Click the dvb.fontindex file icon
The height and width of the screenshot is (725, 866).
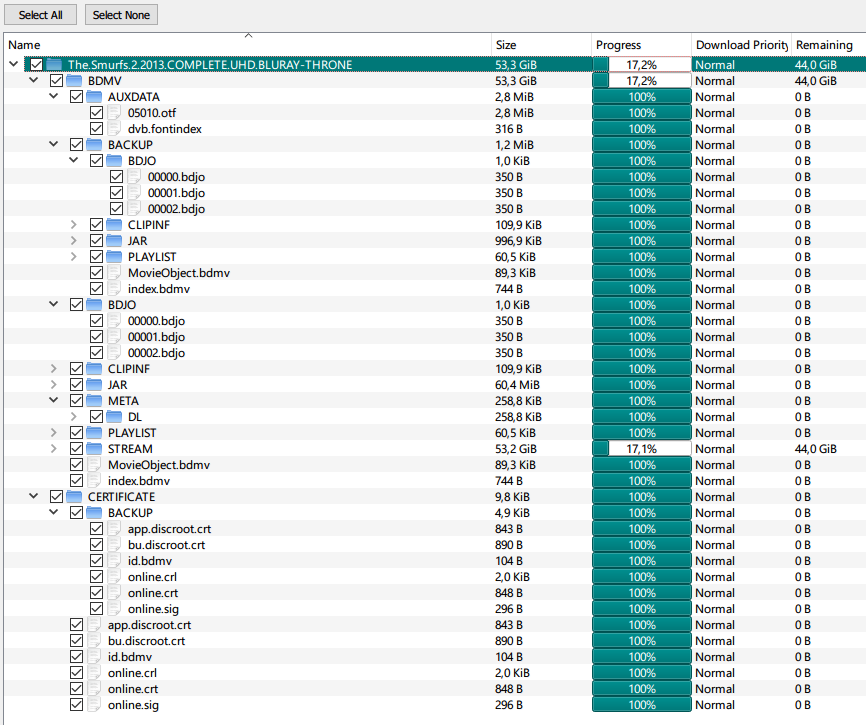(x=114, y=129)
